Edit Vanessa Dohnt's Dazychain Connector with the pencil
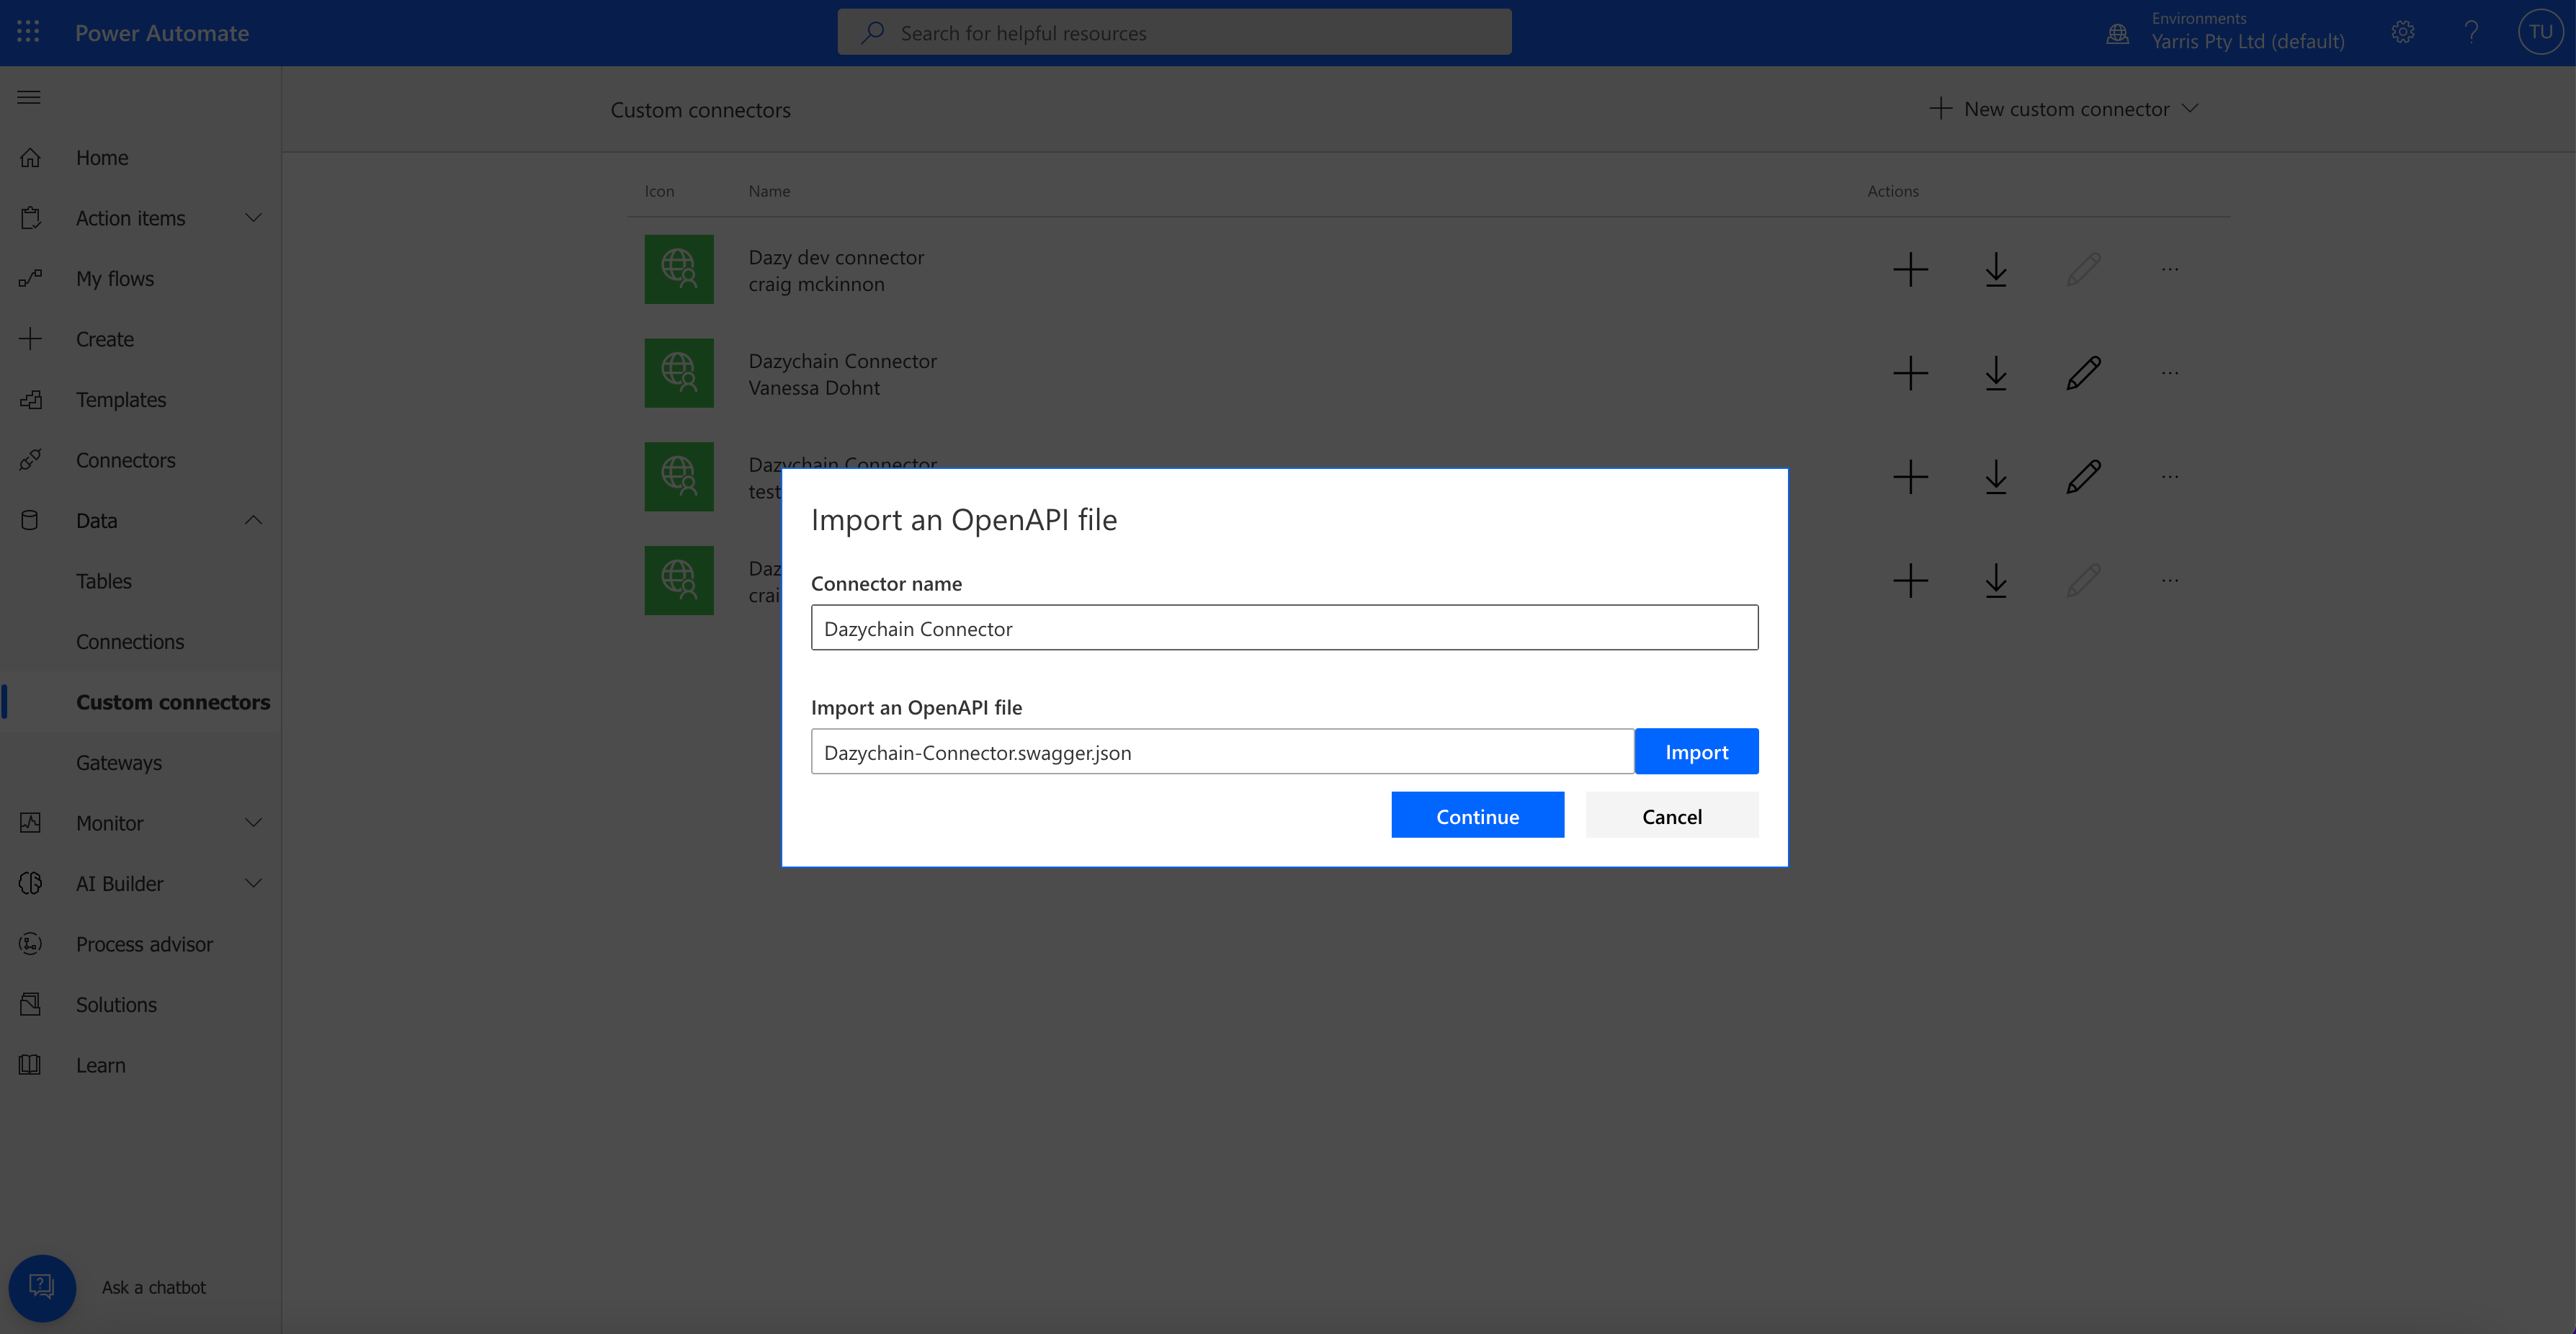 (2084, 373)
